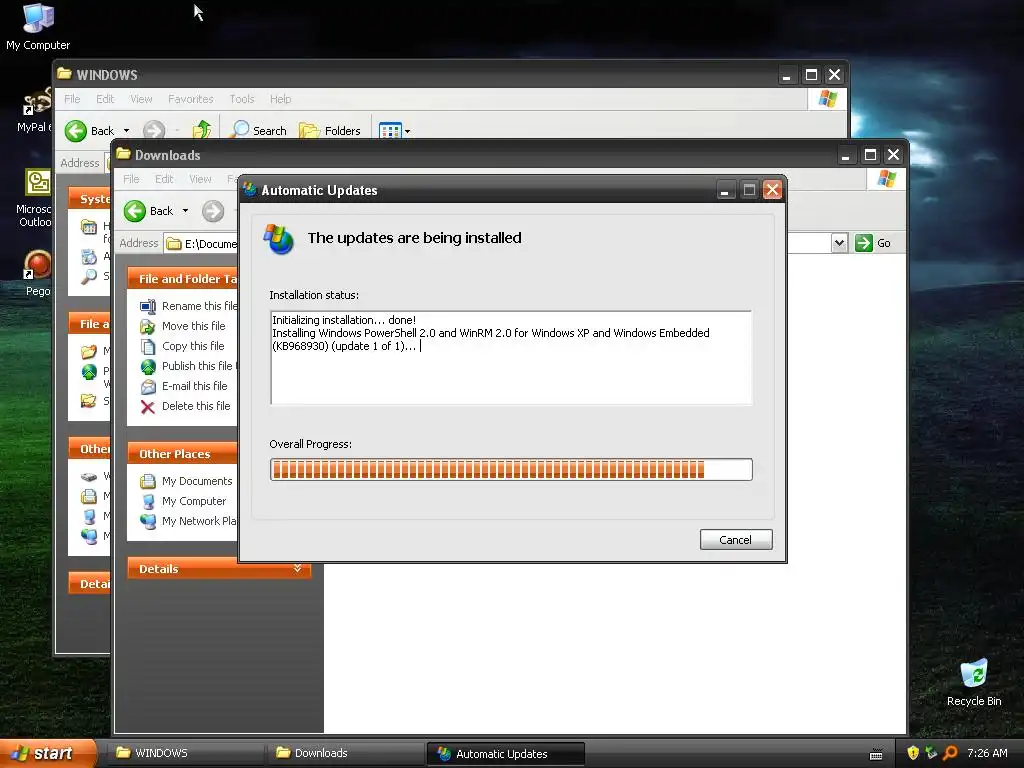The image size is (1024, 768).
Task: Open Tools menu in WINDOWS window
Action: click(x=242, y=99)
